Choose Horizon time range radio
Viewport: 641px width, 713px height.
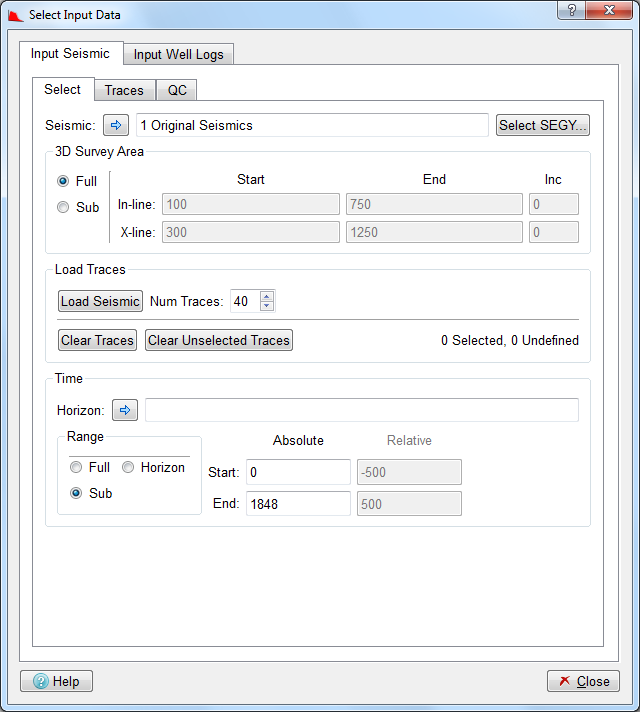[128, 467]
